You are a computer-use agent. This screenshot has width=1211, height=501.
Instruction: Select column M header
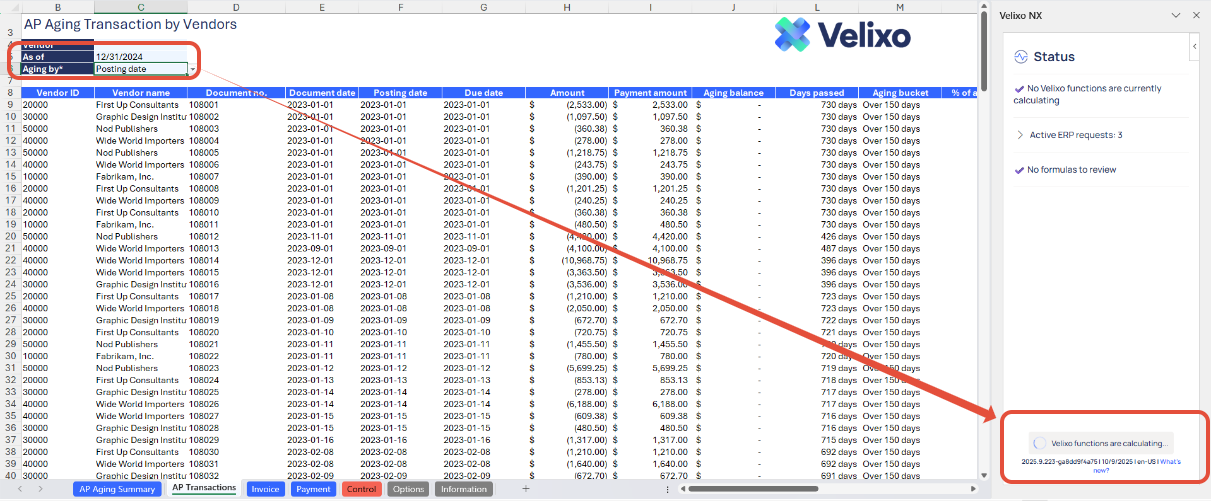900,7
